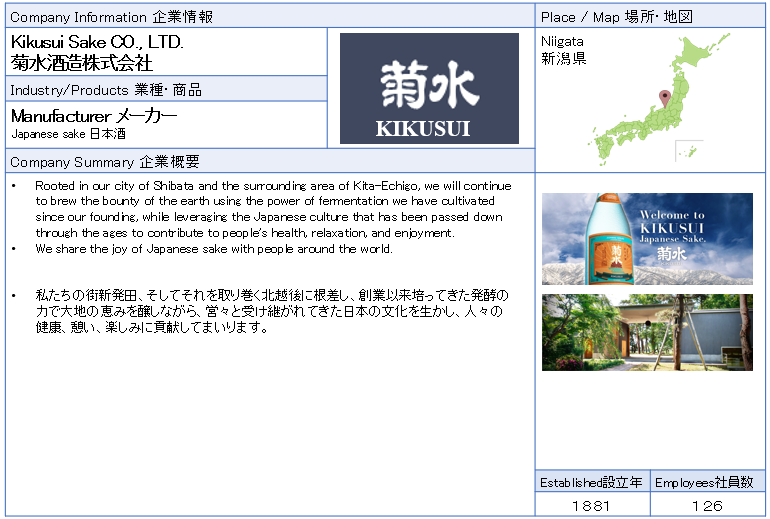770x519 pixels.
Task: Click the KIKUSUI logo image
Action: 429,88
